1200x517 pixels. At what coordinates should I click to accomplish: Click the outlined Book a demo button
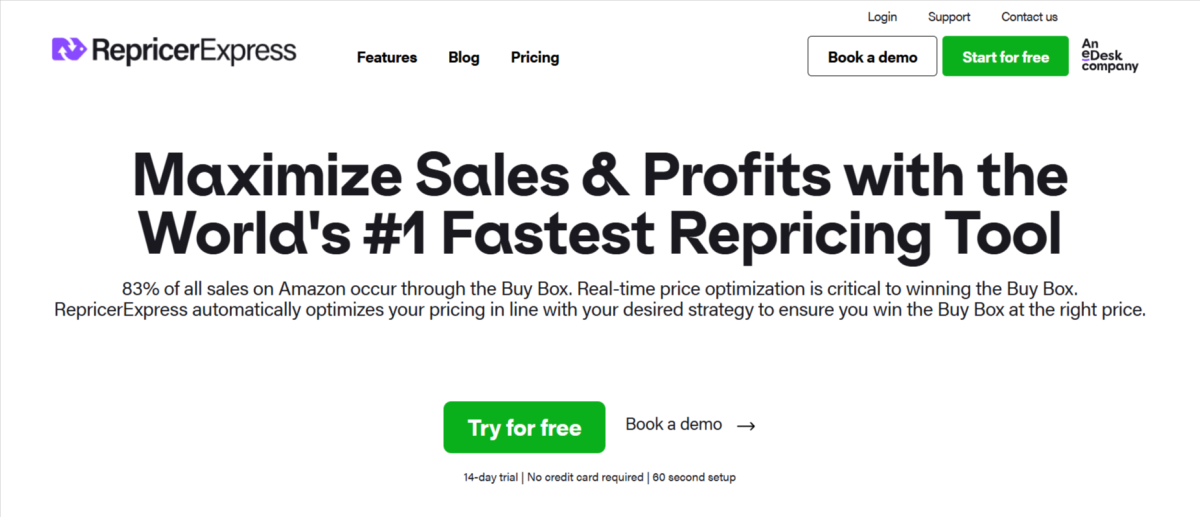872,57
